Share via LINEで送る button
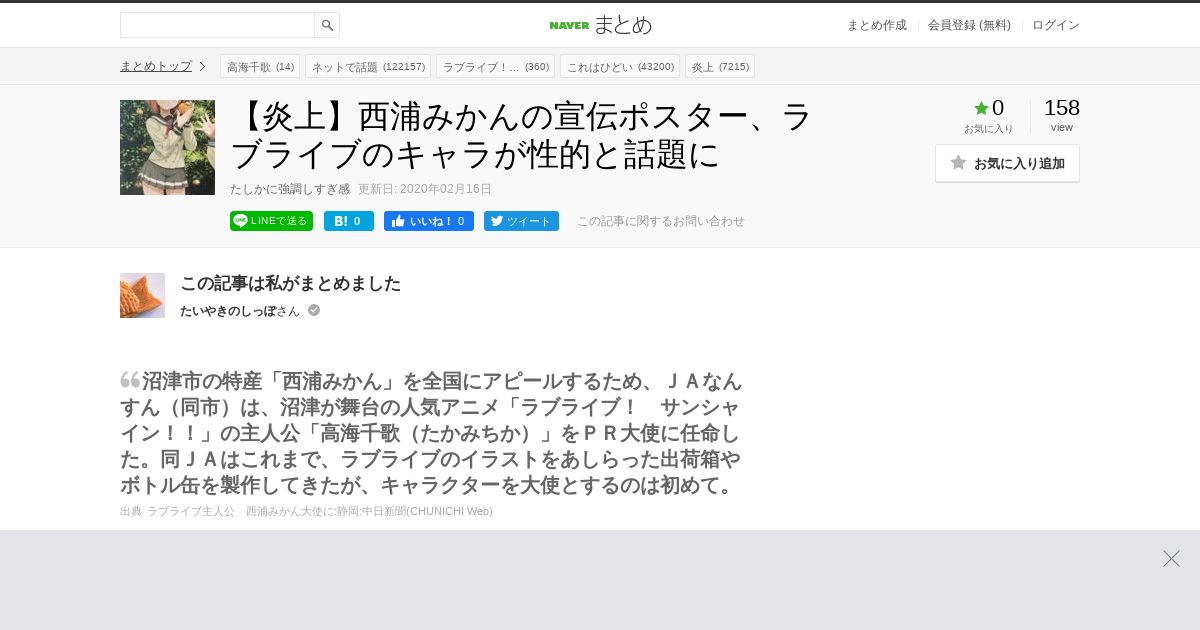1200x630 pixels. 271,221
